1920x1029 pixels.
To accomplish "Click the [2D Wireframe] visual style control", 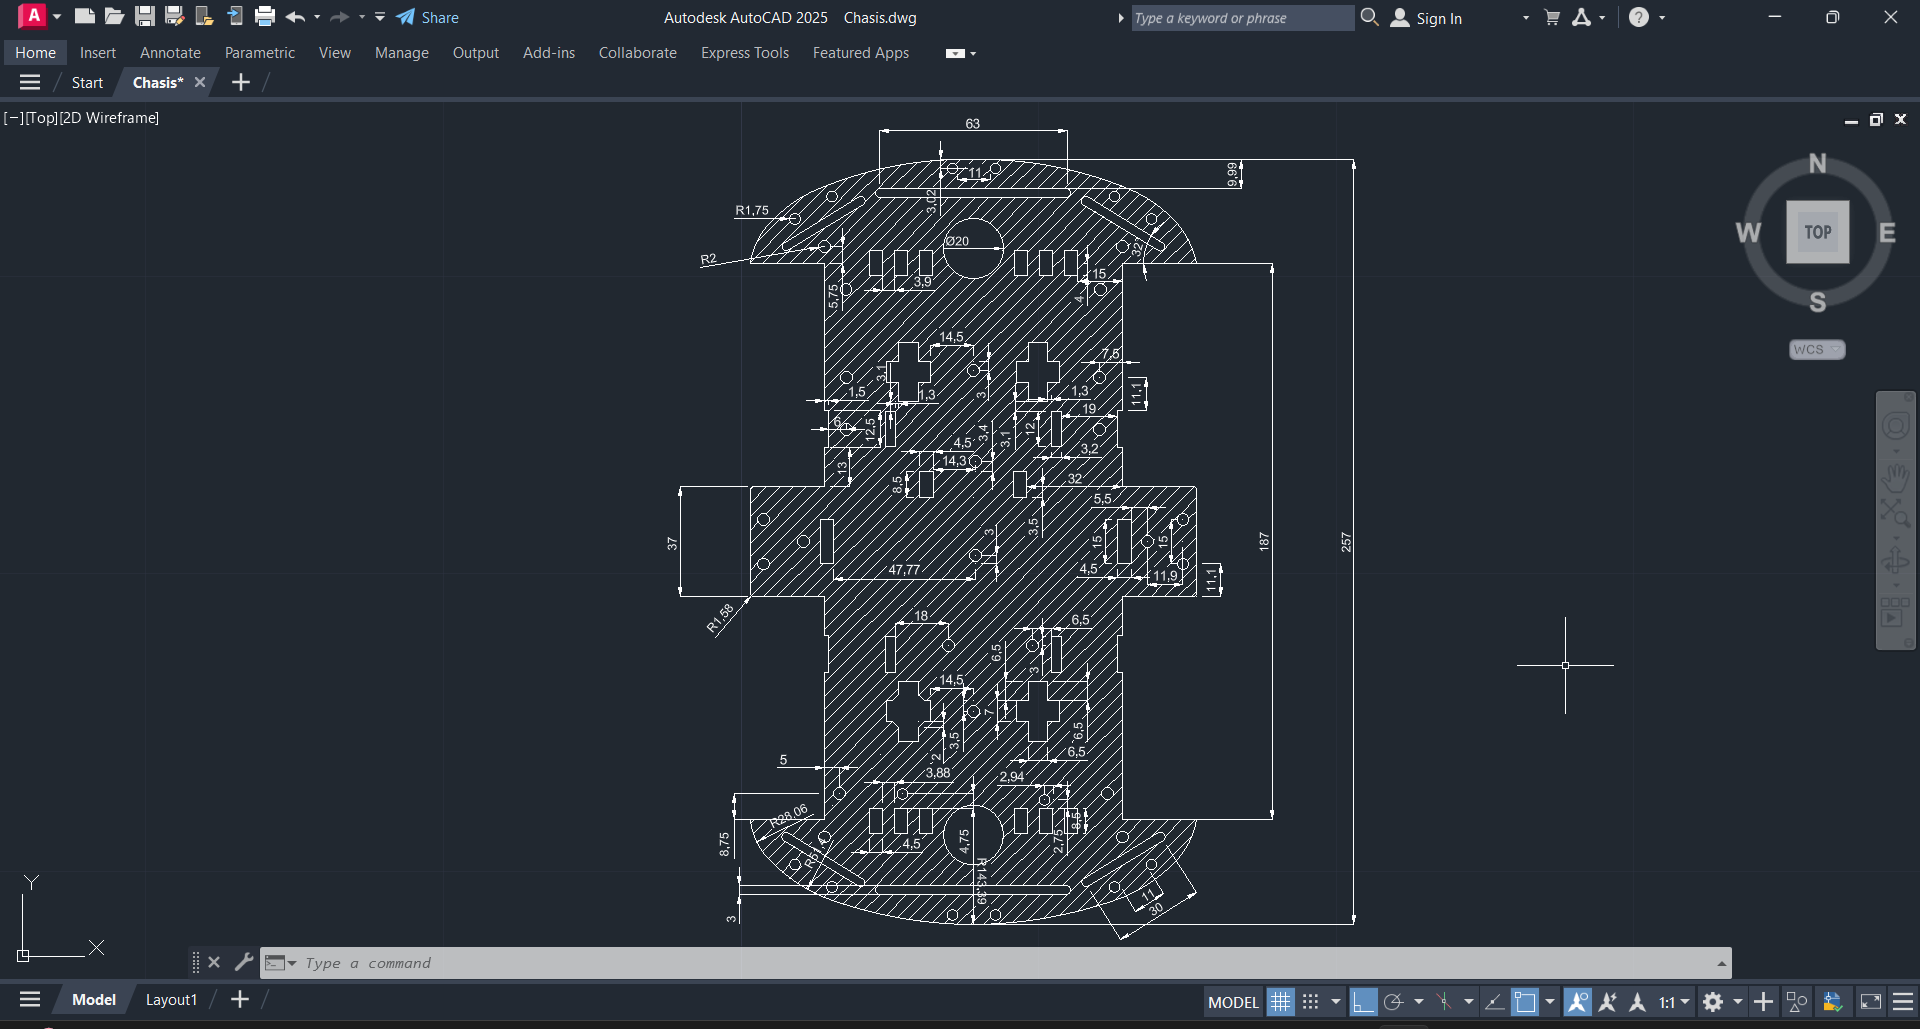I will click(x=109, y=117).
